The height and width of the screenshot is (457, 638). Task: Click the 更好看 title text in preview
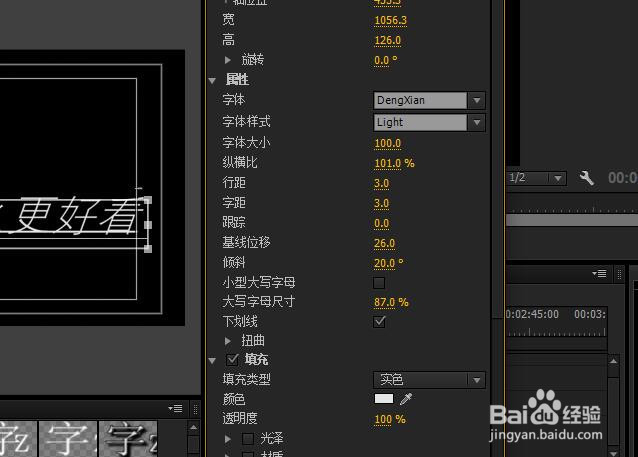(x=78, y=216)
